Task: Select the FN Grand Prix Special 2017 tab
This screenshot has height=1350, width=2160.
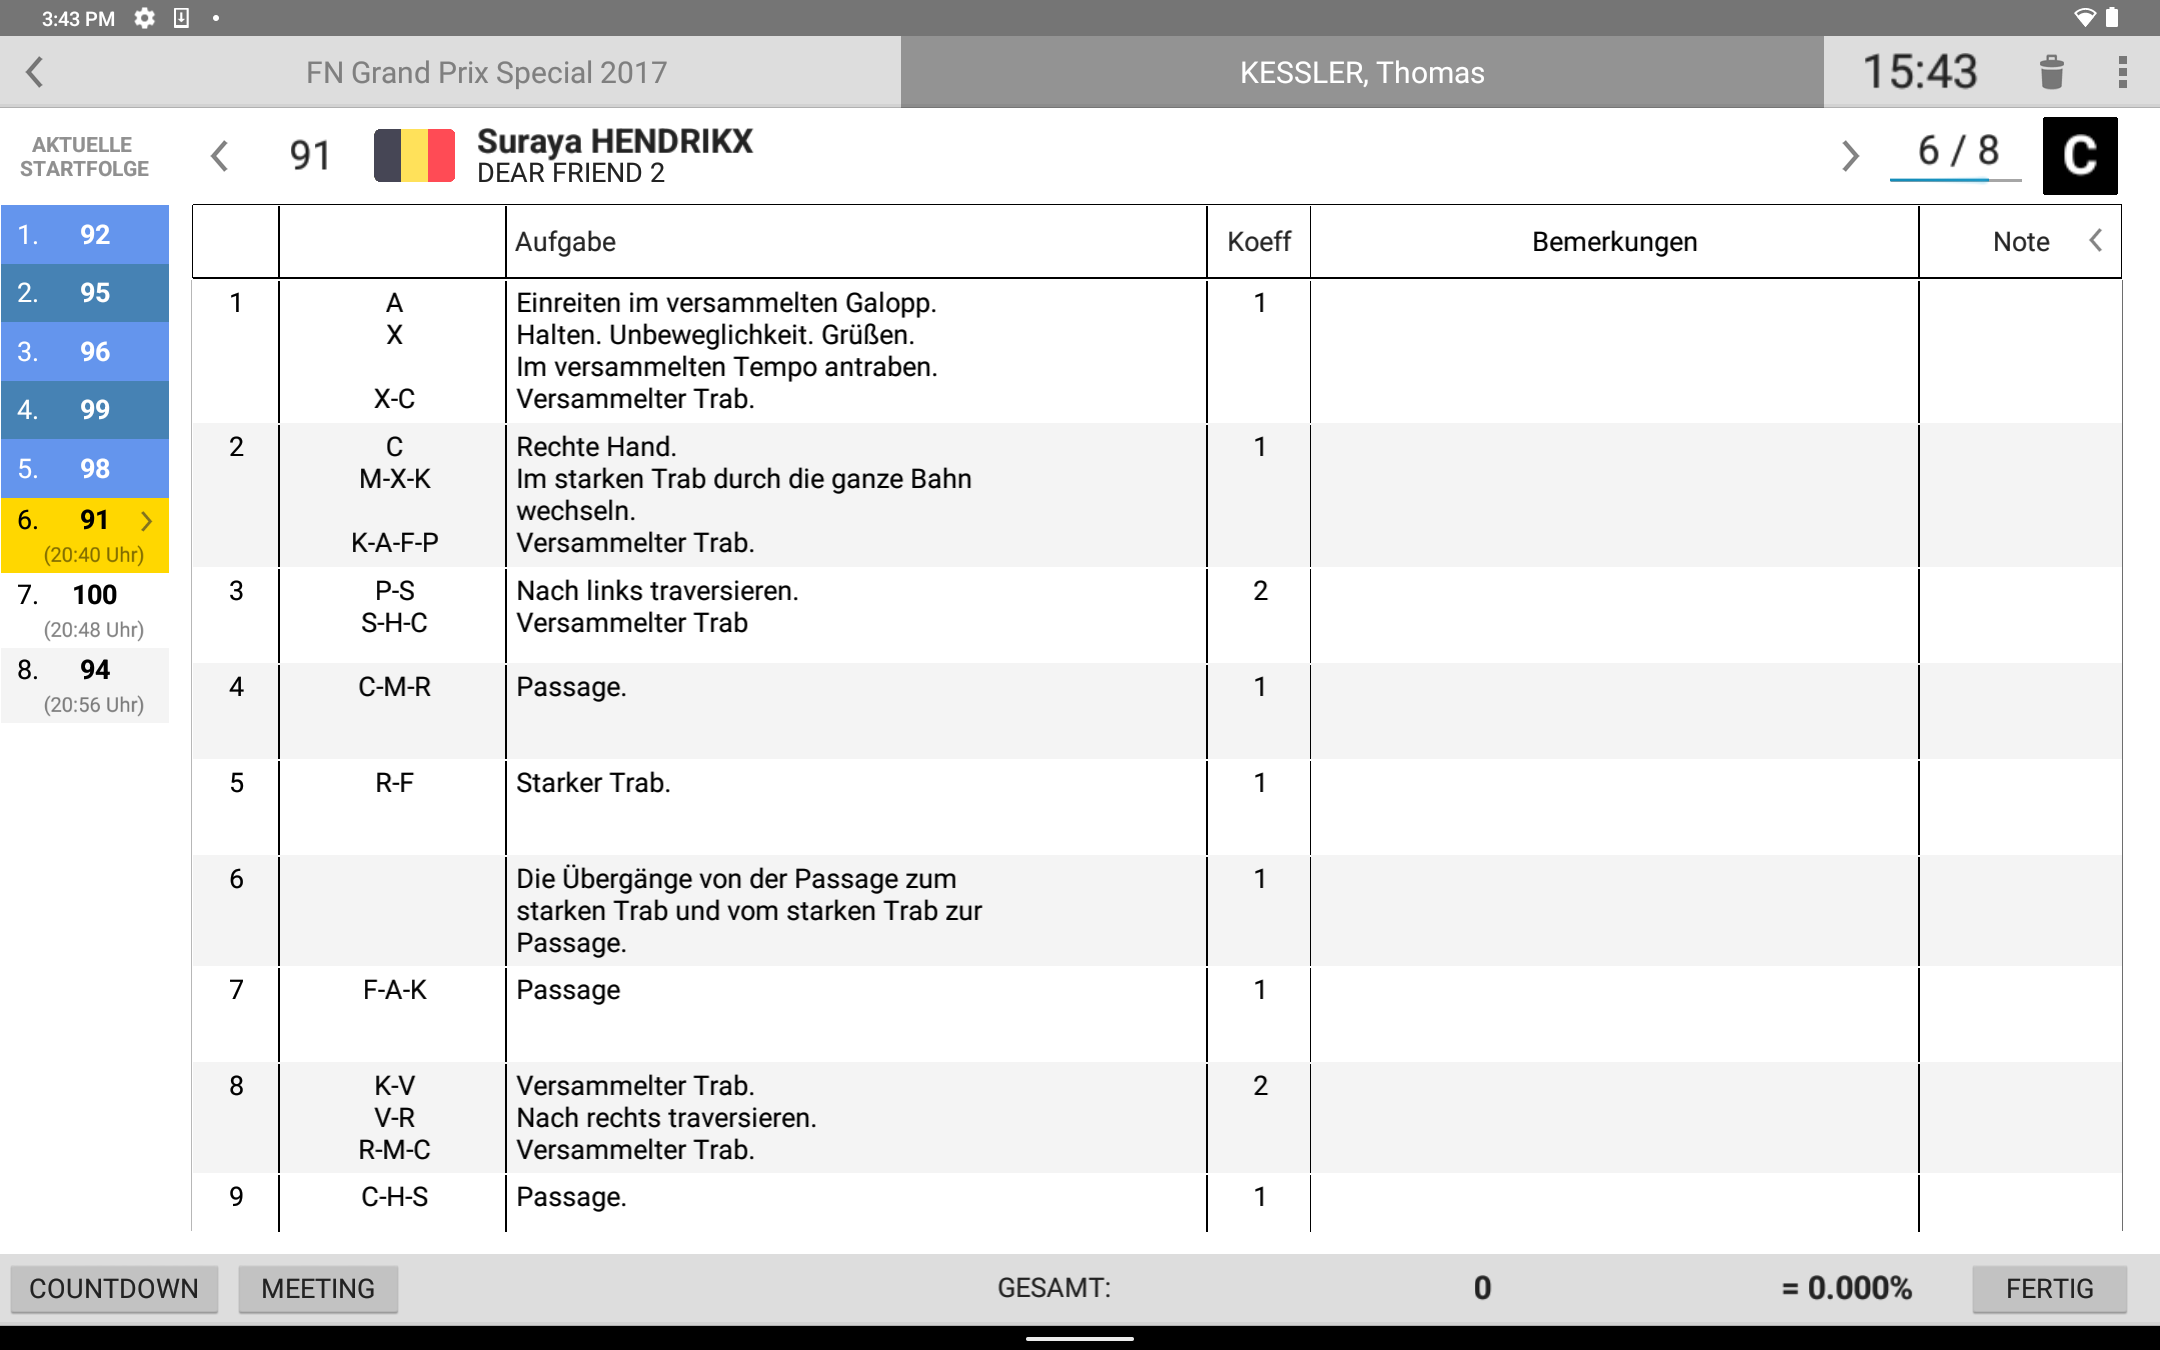Action: tap(482, 72)
